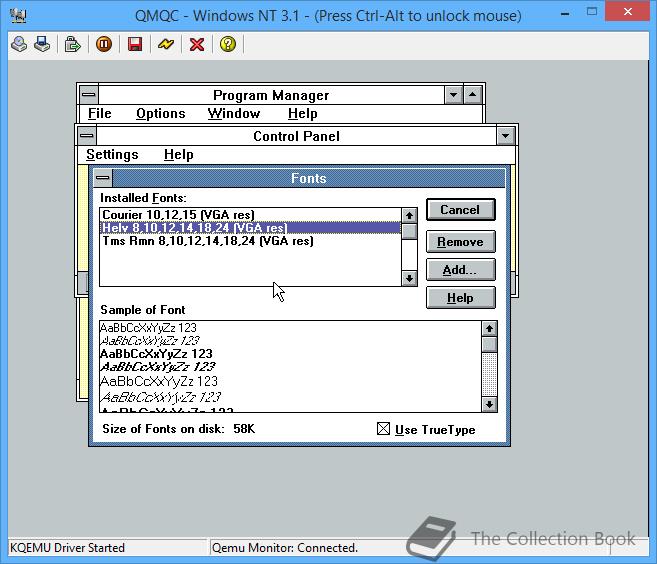Click the Control Panel title bar
Viewport: 657px width, 564px height.
(x=296, y=136)
